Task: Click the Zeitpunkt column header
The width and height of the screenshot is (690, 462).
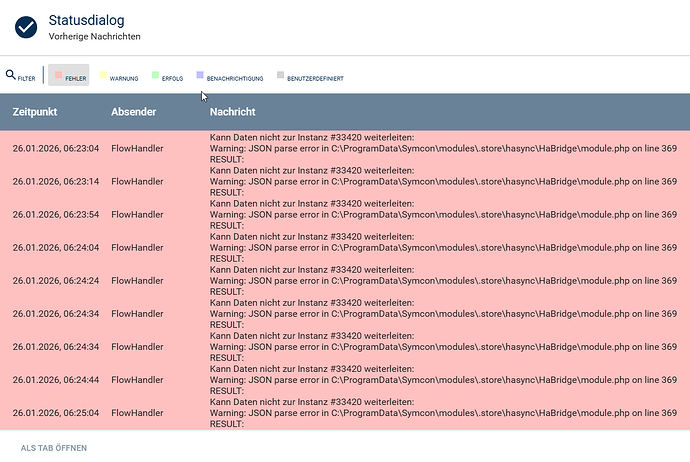Action: click(35, 112)
